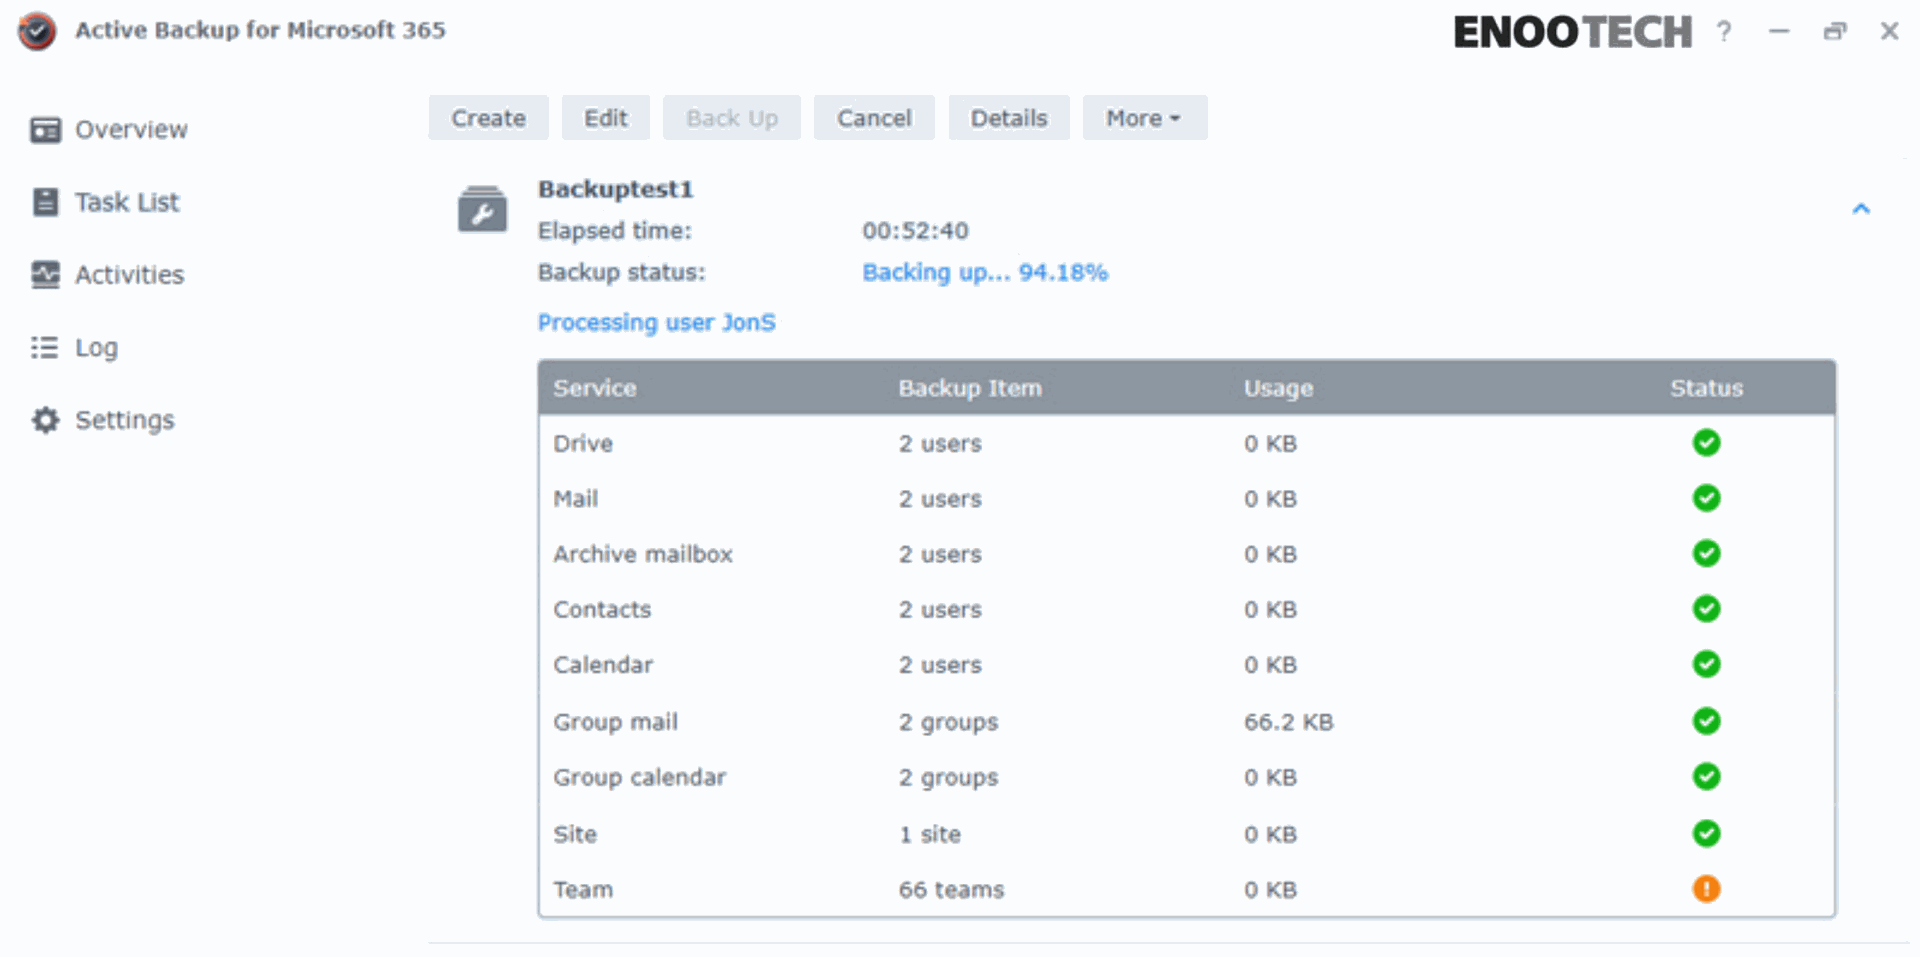1920x957 pixels.
Task: Click the Create button
Action: click(488, 118)
